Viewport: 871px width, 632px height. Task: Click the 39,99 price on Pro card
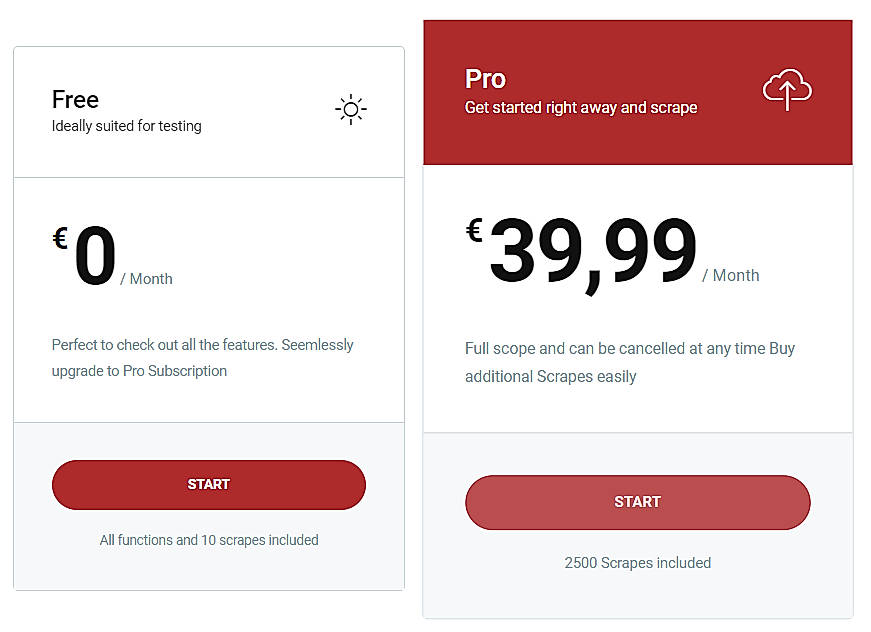point(590,248)
